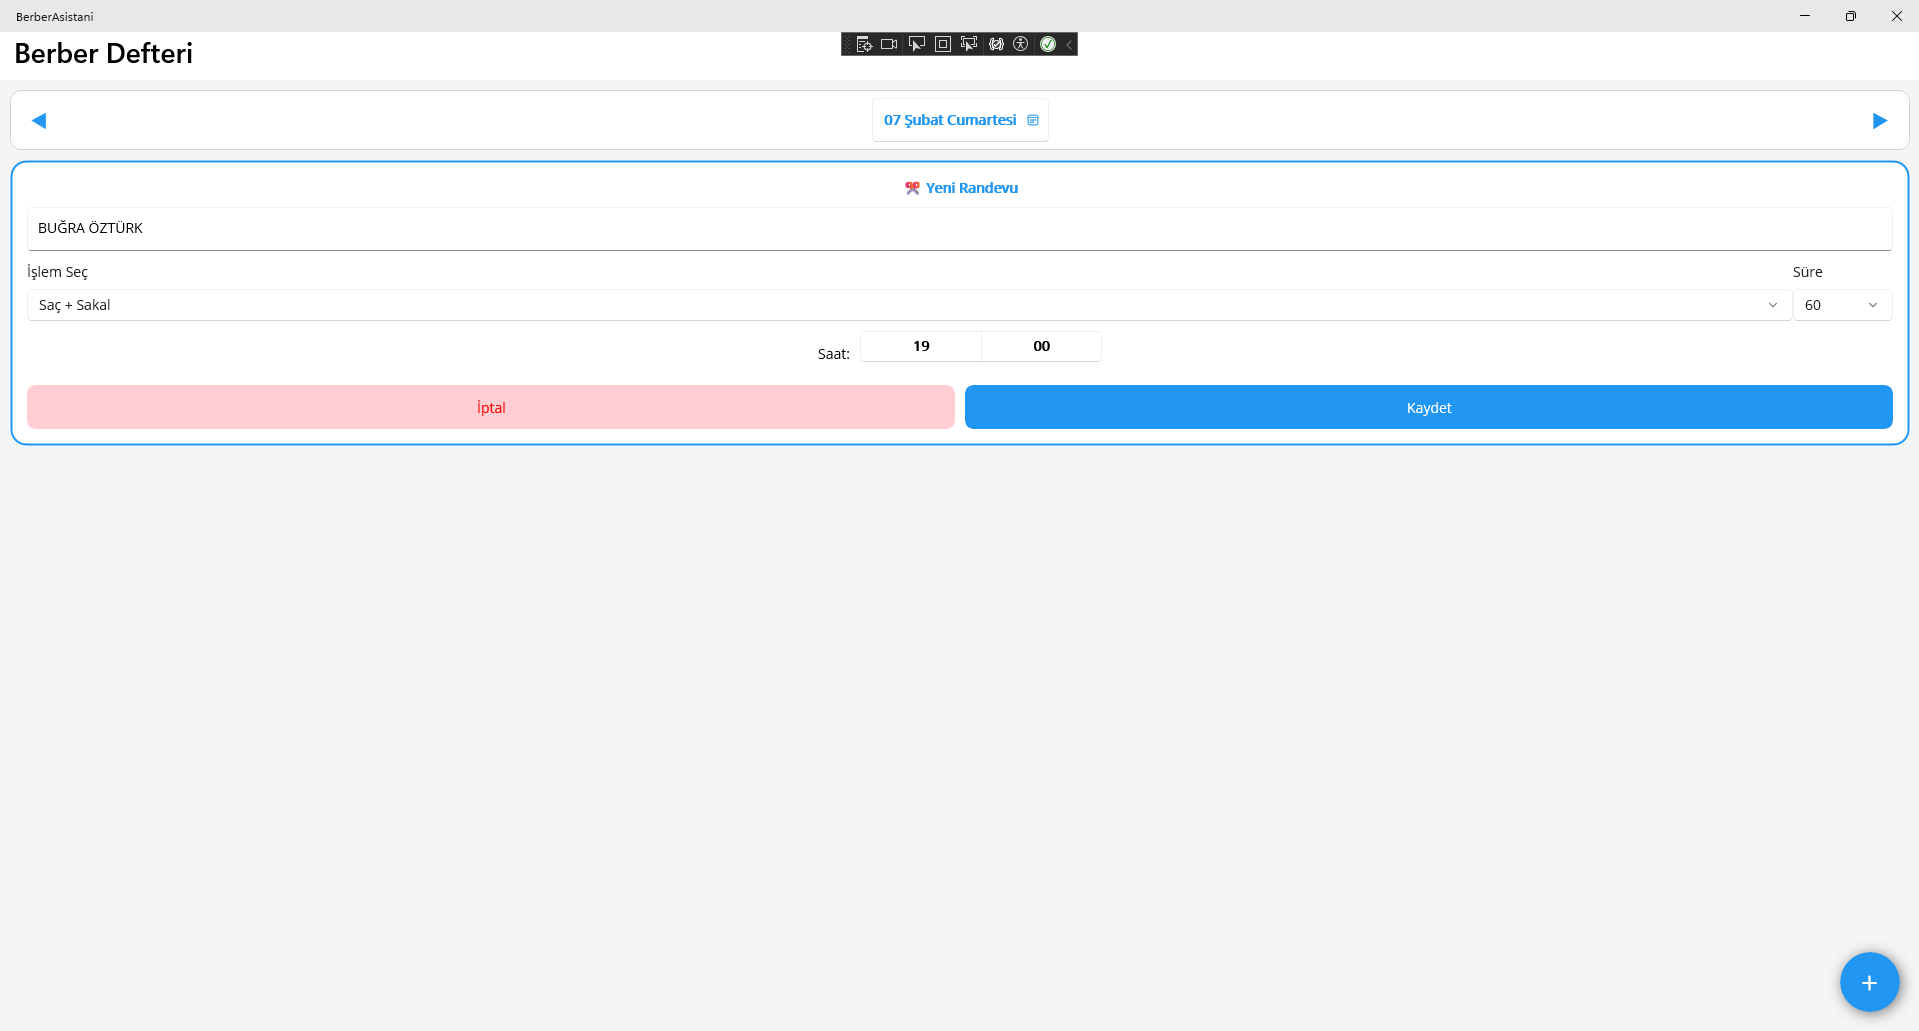1919x1031 pixels.
Task: Collapse the debug toolbar with the chevron
Action: pyautogui.click(x=1069, y=44)
